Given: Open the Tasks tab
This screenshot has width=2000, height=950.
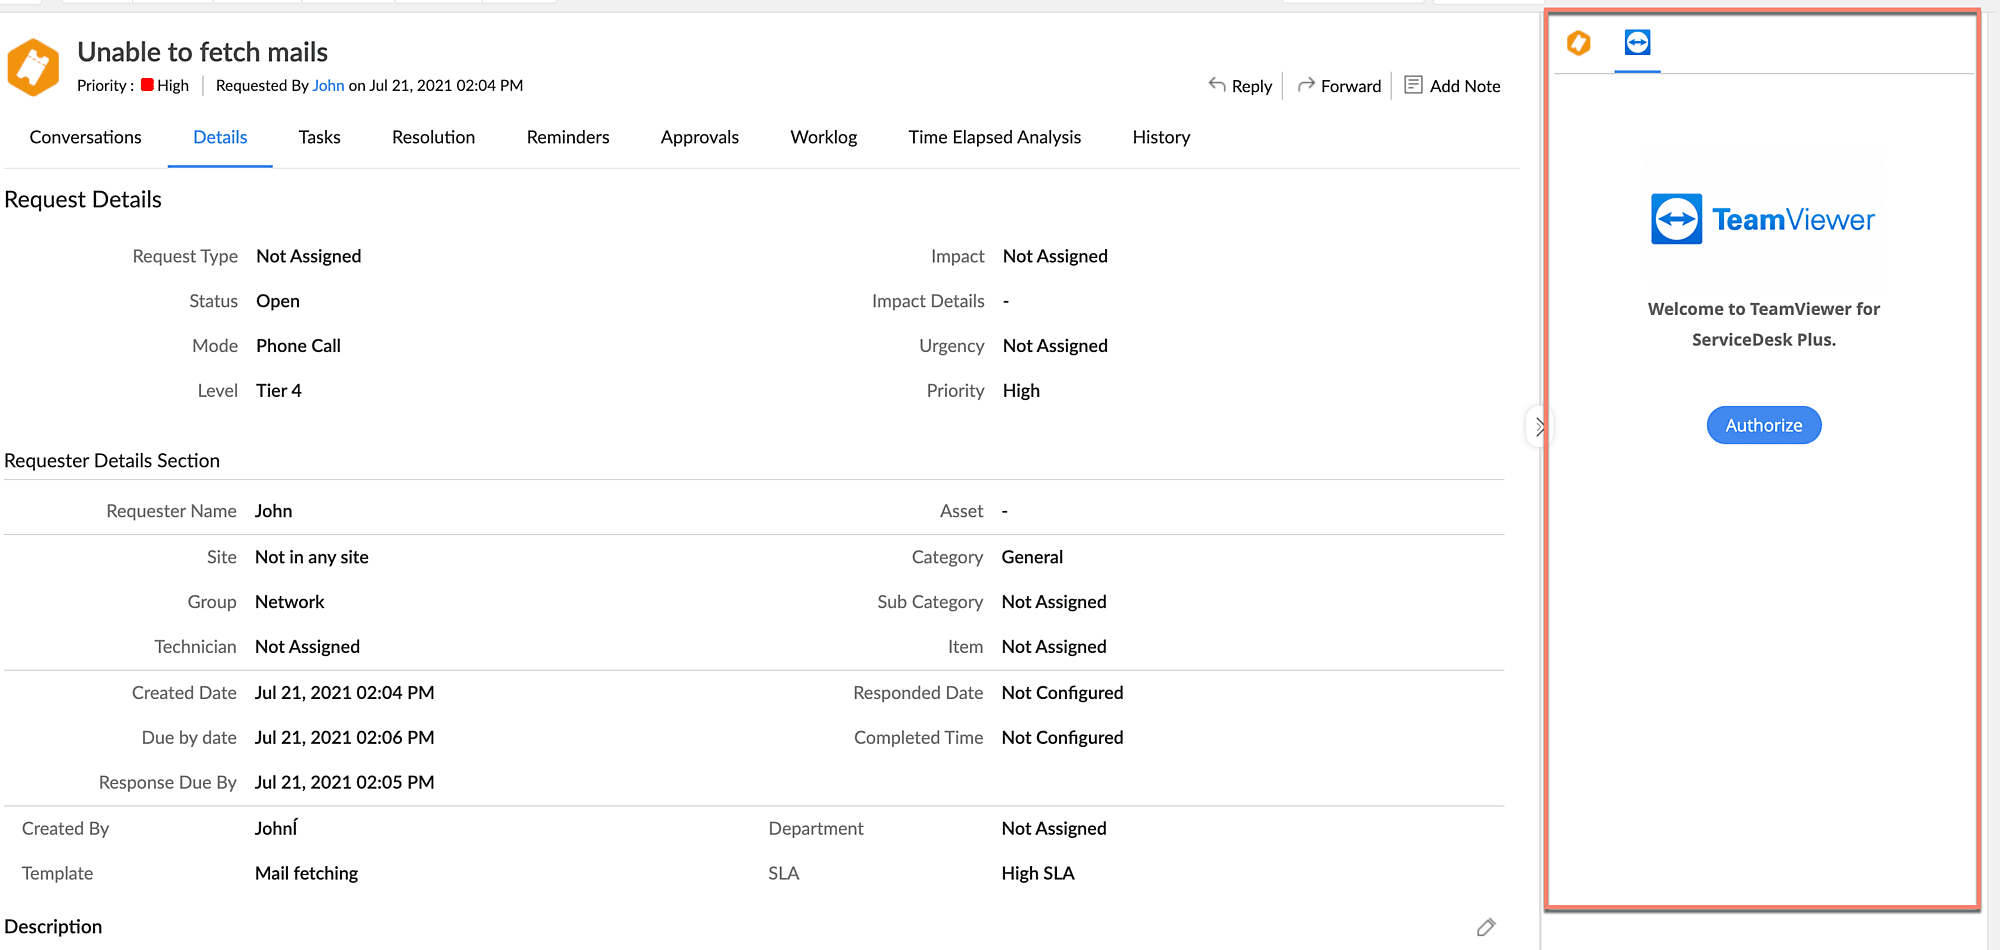Looking at the screenshot, I should coord(319,137).
